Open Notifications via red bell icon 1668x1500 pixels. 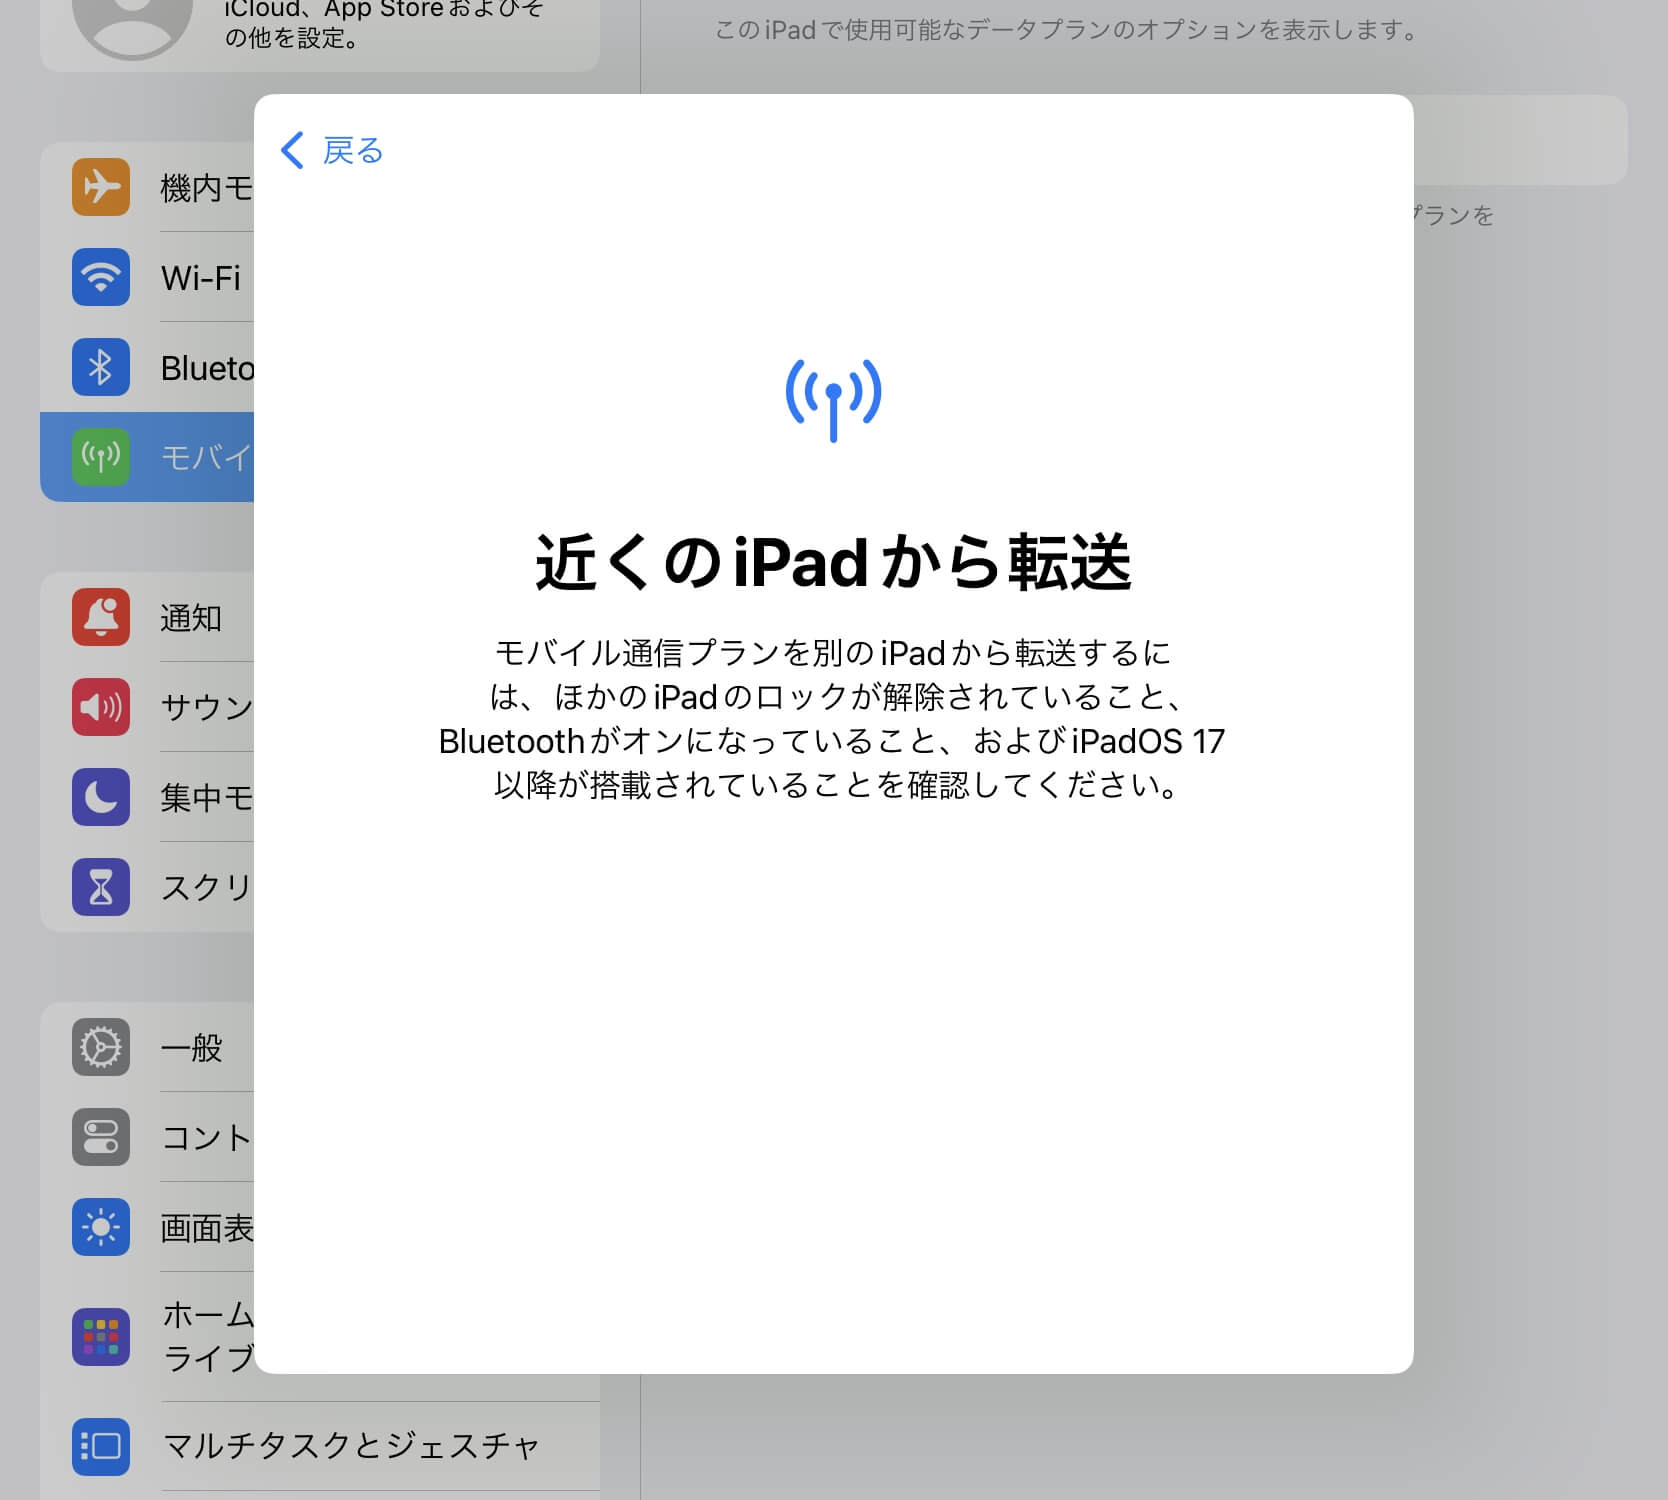coord(101,617)
